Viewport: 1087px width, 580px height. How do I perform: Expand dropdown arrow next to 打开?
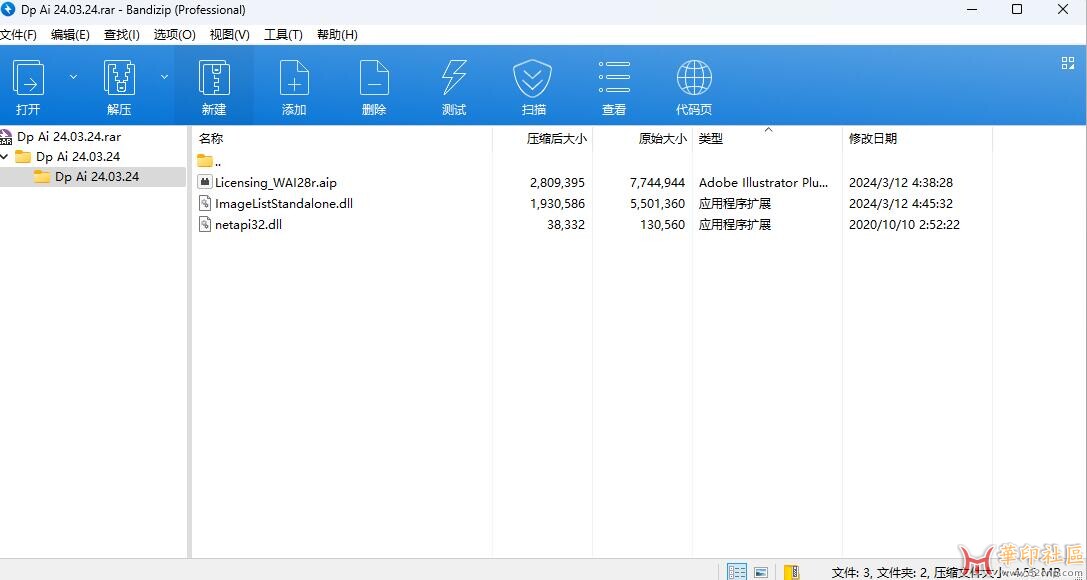73,77
